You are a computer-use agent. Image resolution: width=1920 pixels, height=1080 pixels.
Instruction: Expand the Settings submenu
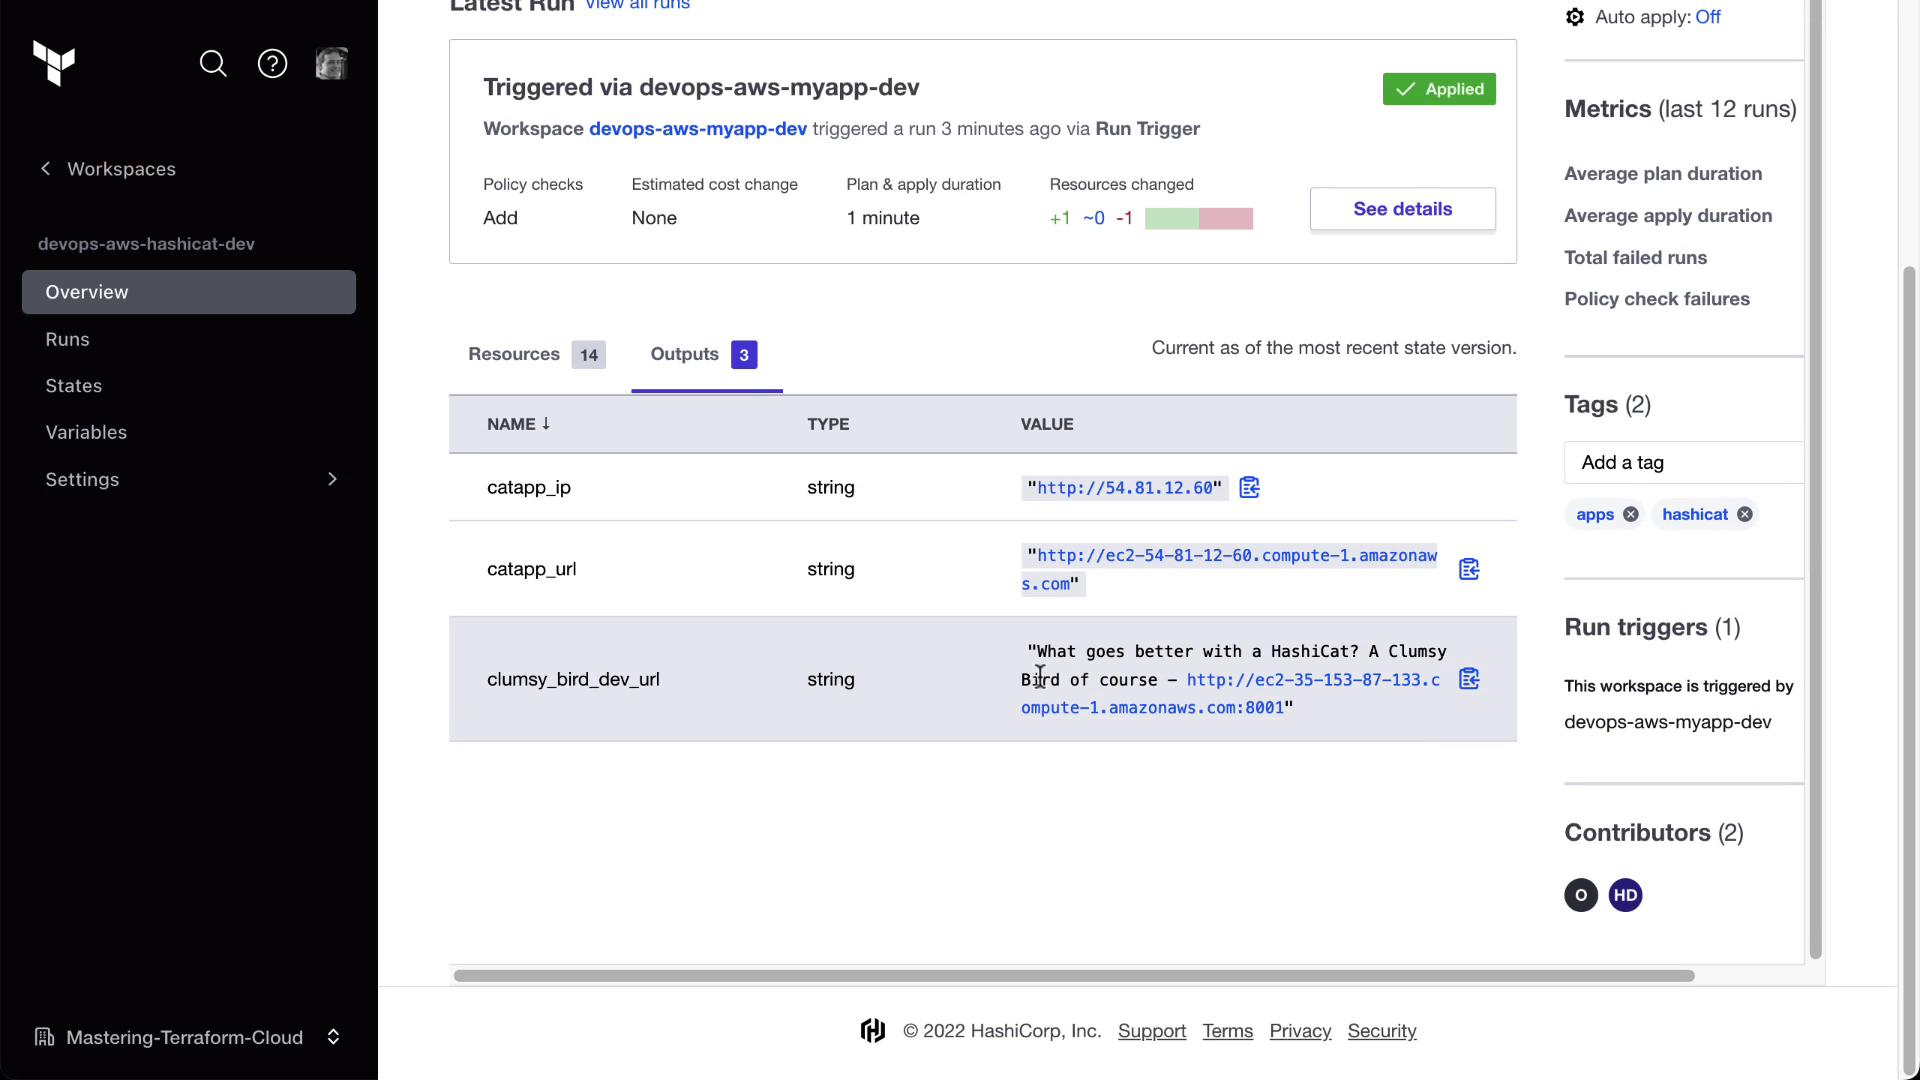332,479
